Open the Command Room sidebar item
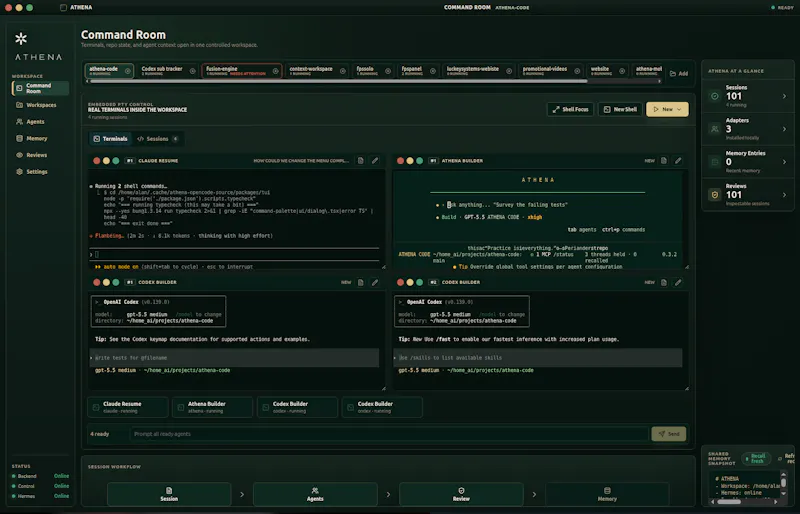This screenshot has height=514, width=800. [40, 88]
